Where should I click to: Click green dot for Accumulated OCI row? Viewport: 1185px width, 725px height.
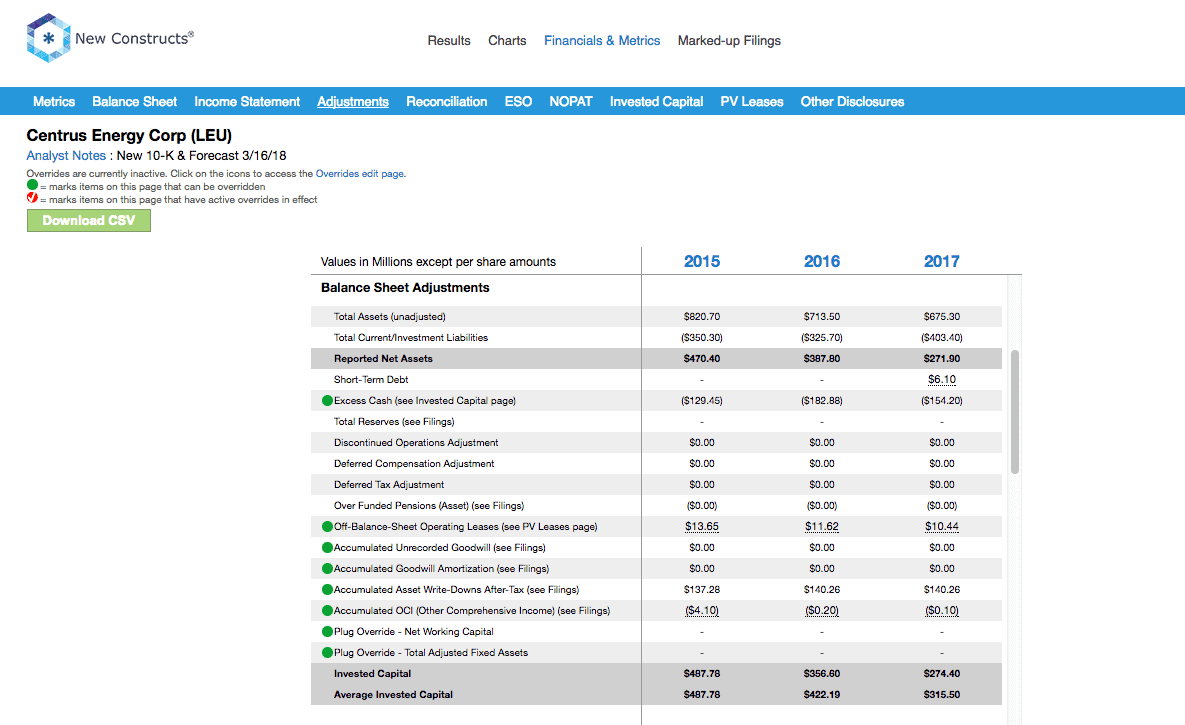[x=327, y=611]
